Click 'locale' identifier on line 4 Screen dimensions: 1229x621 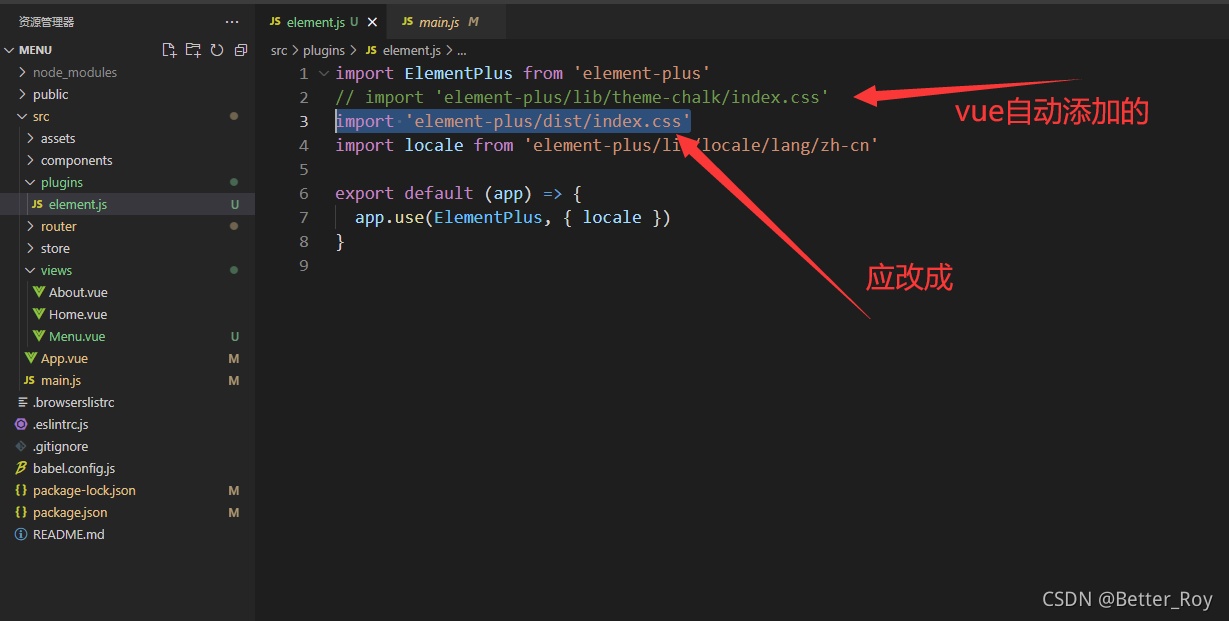(x=434, y=145)
